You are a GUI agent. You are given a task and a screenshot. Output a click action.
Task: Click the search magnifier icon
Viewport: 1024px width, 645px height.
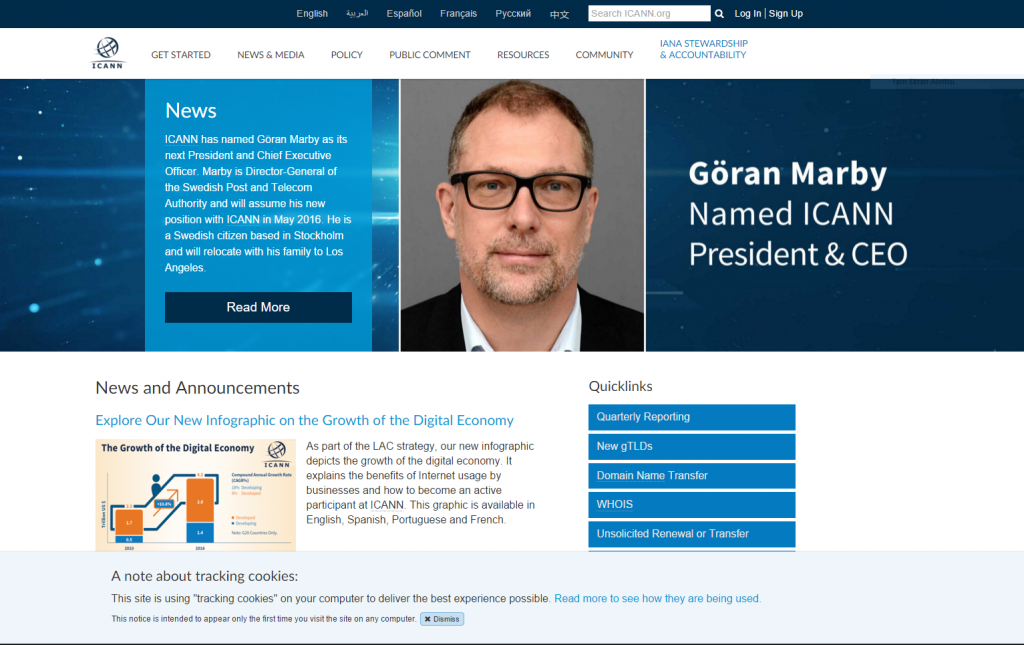[x=719, y=14]
